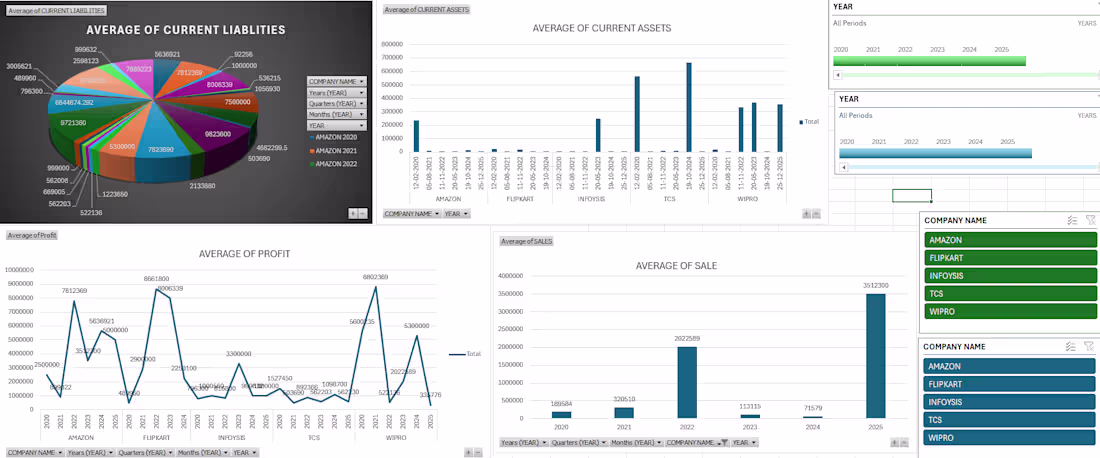Toggle AMAZON in blue company slicer
This screenshot has height=458, width=1100.
click(x=1010, y=366)
